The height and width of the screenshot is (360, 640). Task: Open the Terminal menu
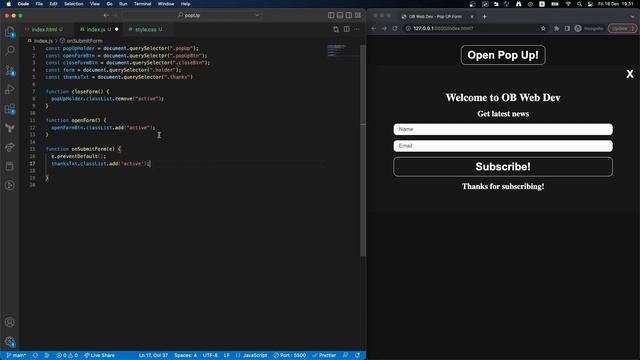(142, 4)
